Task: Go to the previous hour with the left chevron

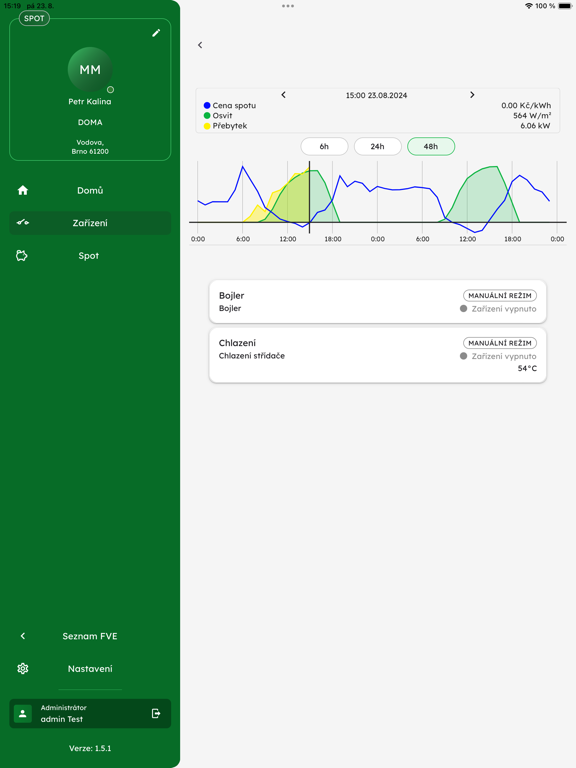Action: (283, 95)
